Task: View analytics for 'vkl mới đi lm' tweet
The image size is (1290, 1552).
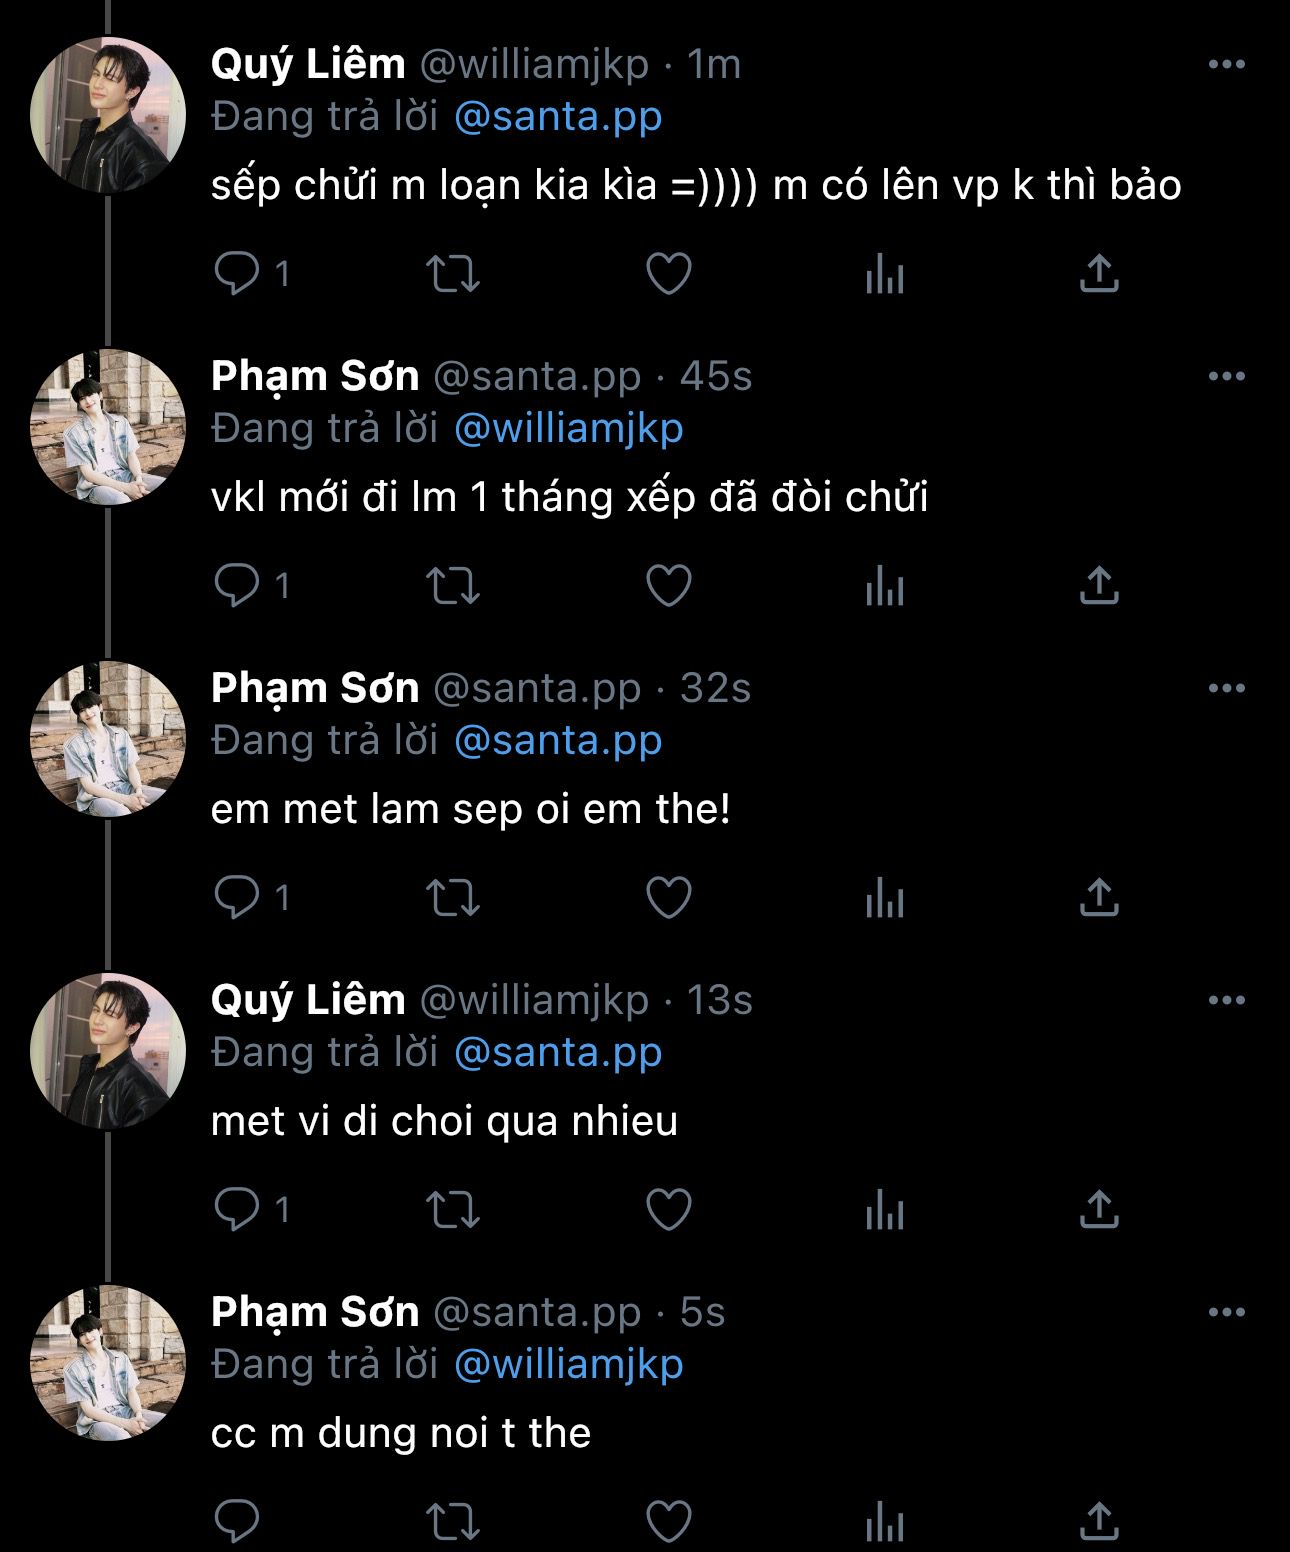Action: click(884, 585)
